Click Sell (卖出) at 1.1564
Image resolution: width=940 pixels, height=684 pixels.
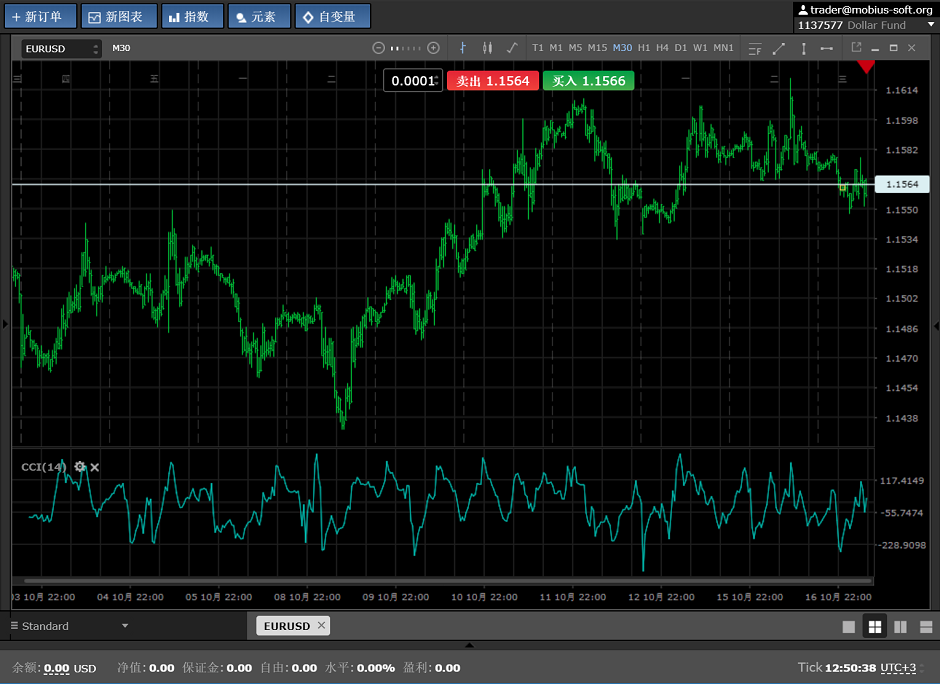(493, 80)
